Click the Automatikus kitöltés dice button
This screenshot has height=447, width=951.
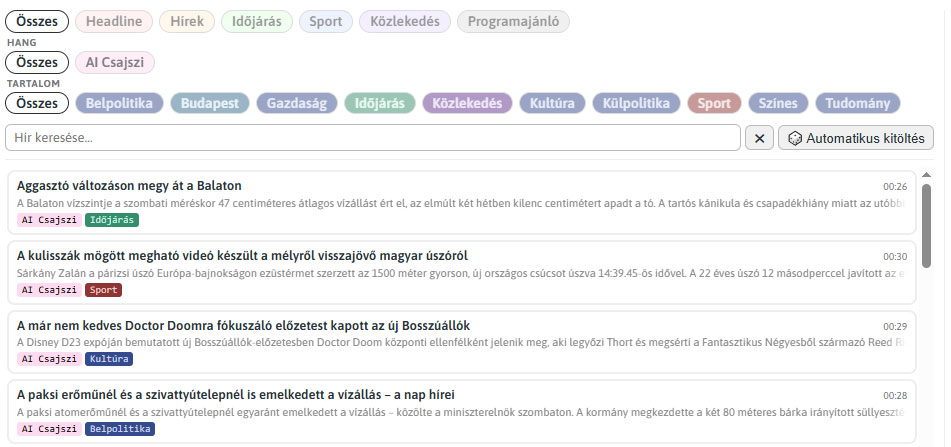click(x=856, y=138)
